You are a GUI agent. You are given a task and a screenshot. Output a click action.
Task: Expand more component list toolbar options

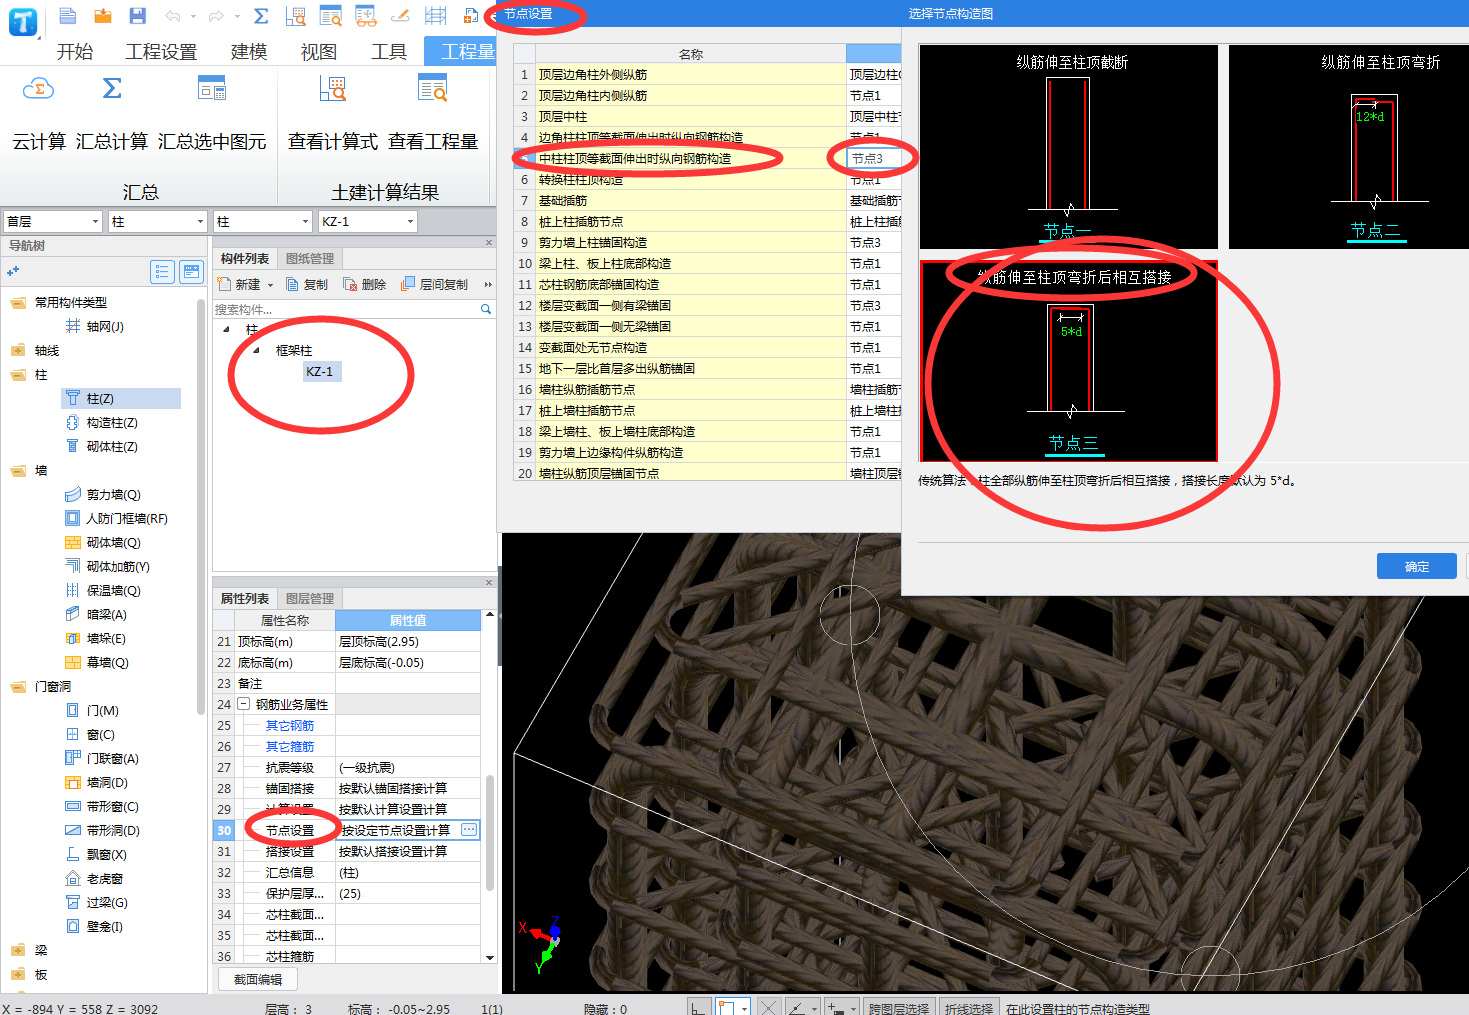488,285
